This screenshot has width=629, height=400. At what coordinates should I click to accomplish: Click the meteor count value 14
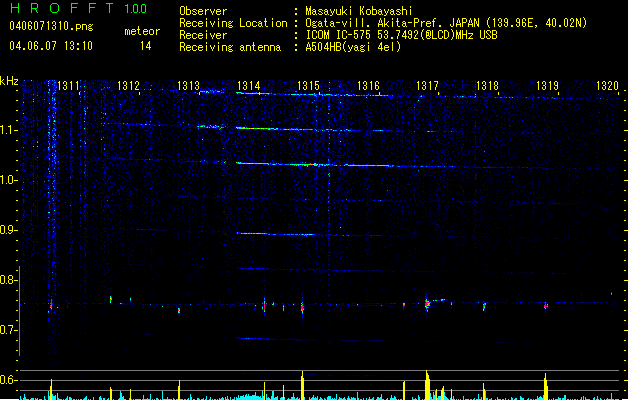[145, 46]
